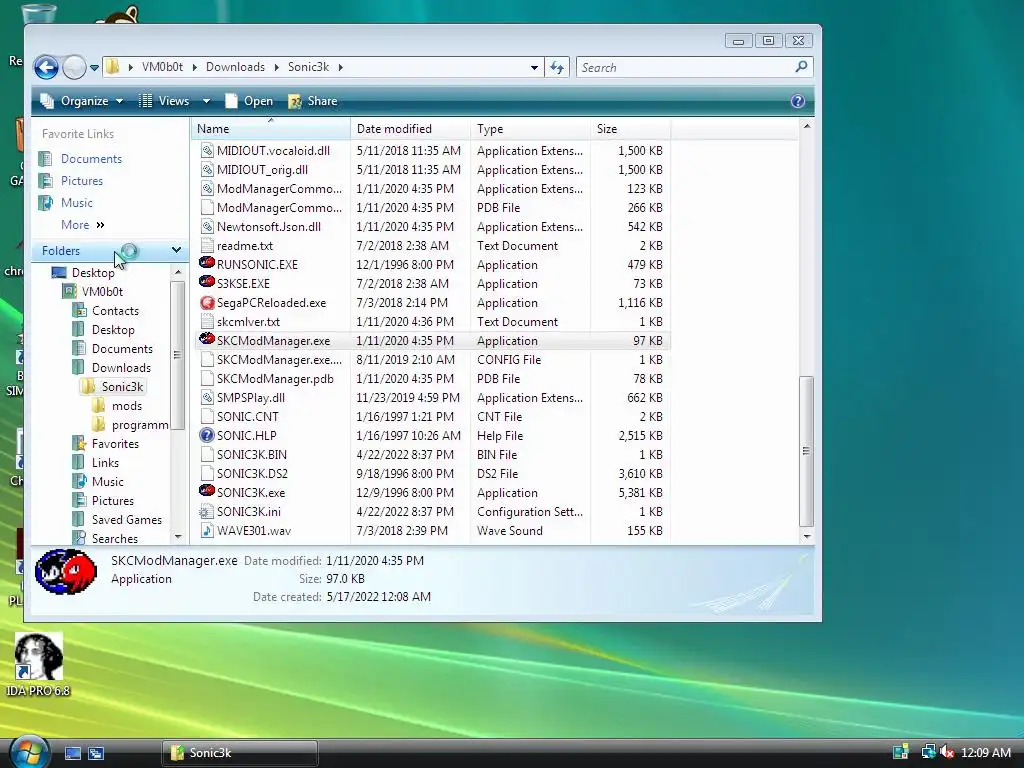
Task: Select the SegaPCReloaded.exe red icon
Action: coord(207,302)
